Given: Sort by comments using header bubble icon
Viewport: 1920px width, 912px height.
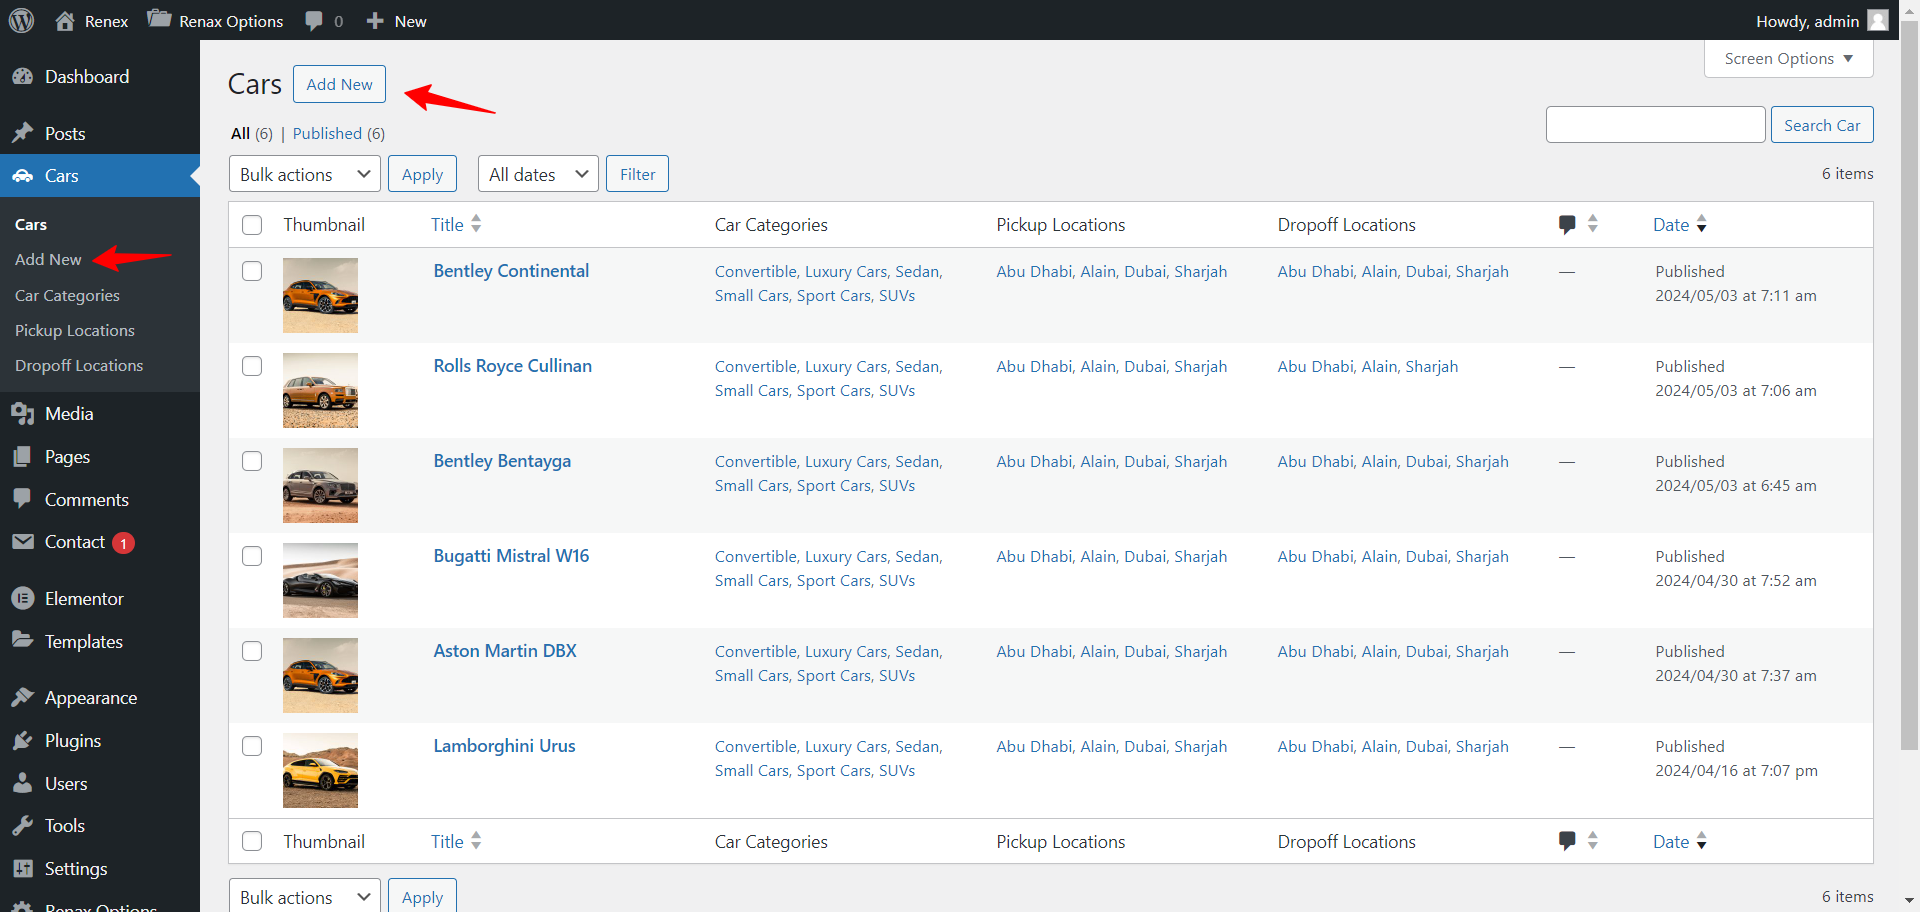Looking at the screenshot, I should pyautogui.click(x=1568, y=225).
